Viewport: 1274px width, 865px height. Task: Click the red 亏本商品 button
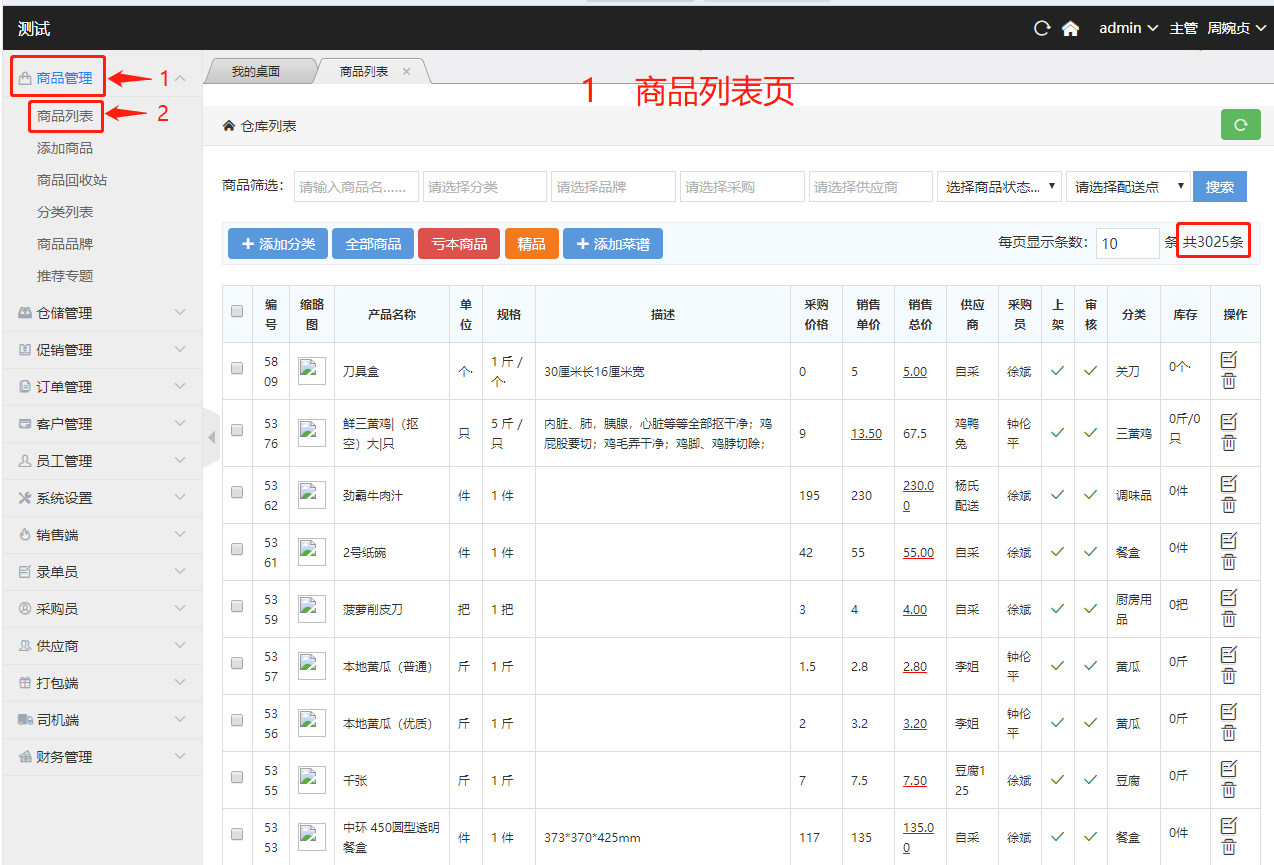click(x=459, y=244)
